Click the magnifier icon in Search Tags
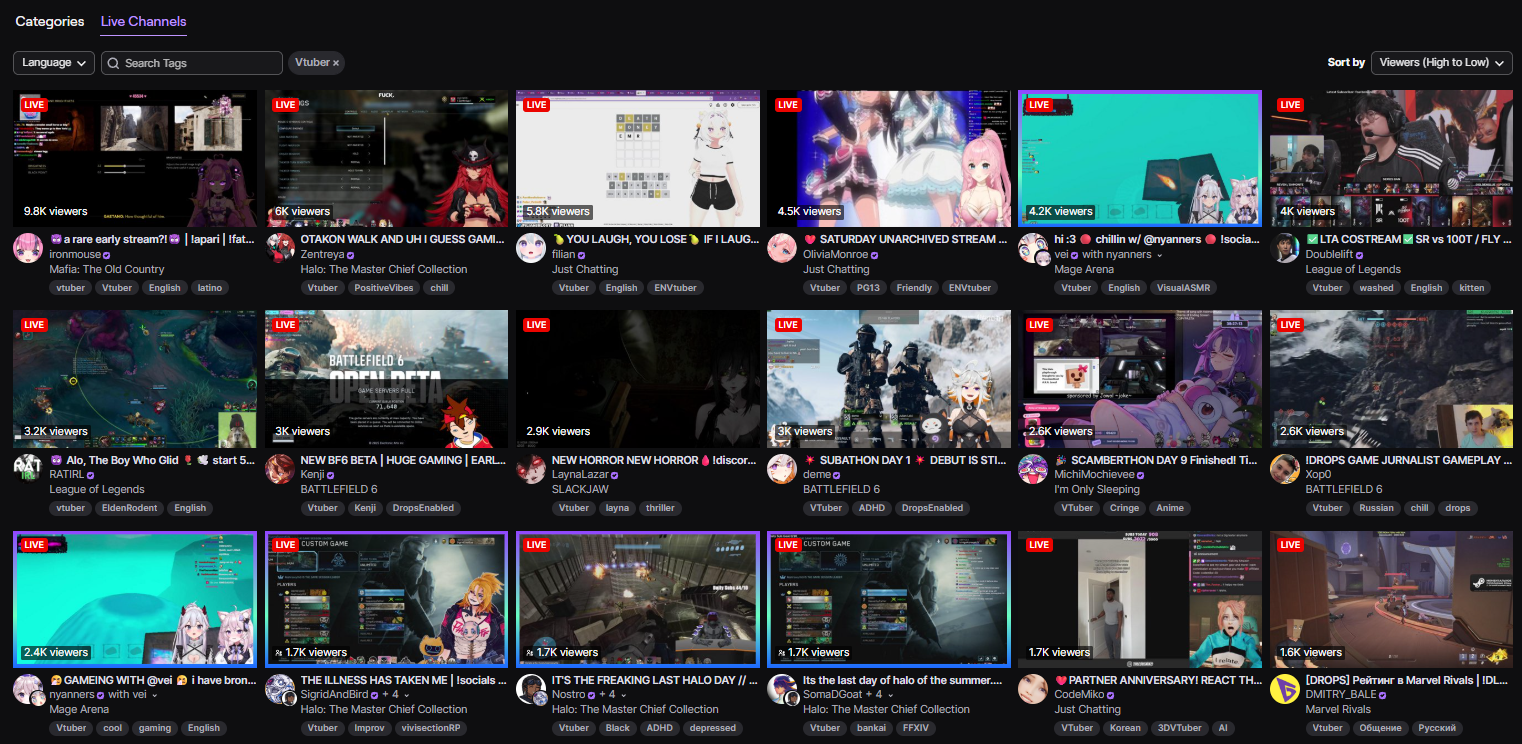Image resolution: width=1522 pixels, height=744 pixels. [113, 63]
